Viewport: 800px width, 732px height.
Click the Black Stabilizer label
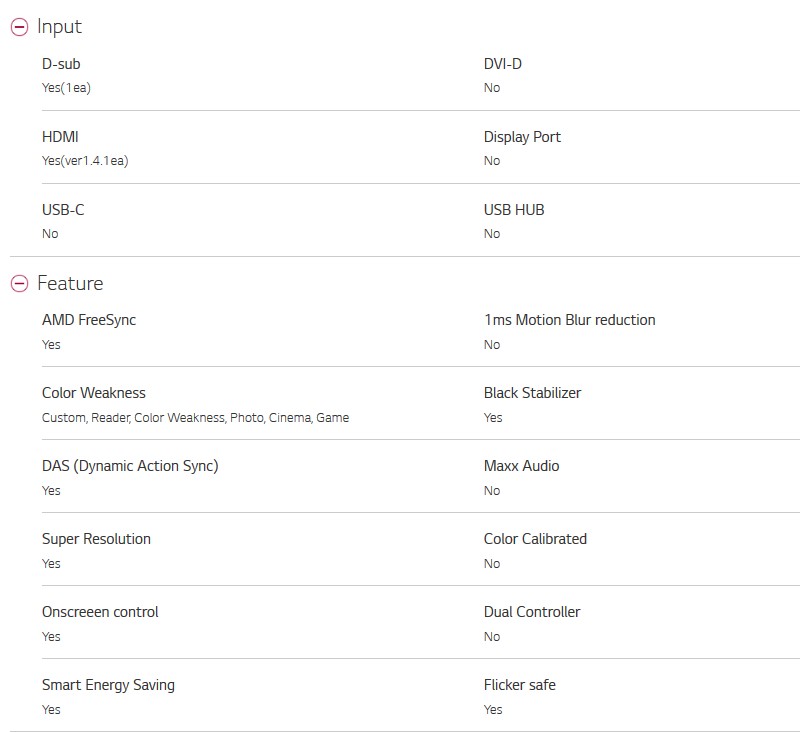532,393
